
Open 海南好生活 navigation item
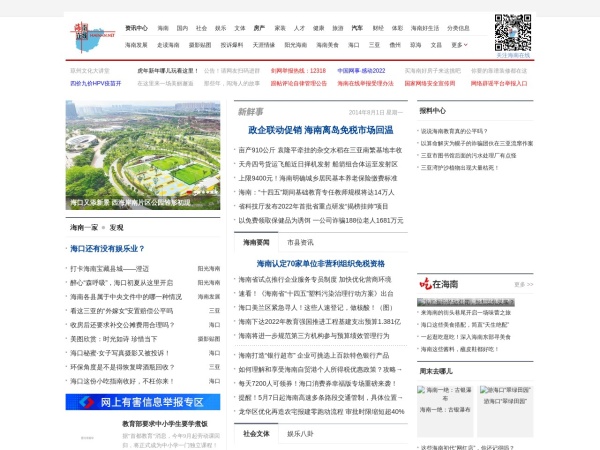pos(425,28)
